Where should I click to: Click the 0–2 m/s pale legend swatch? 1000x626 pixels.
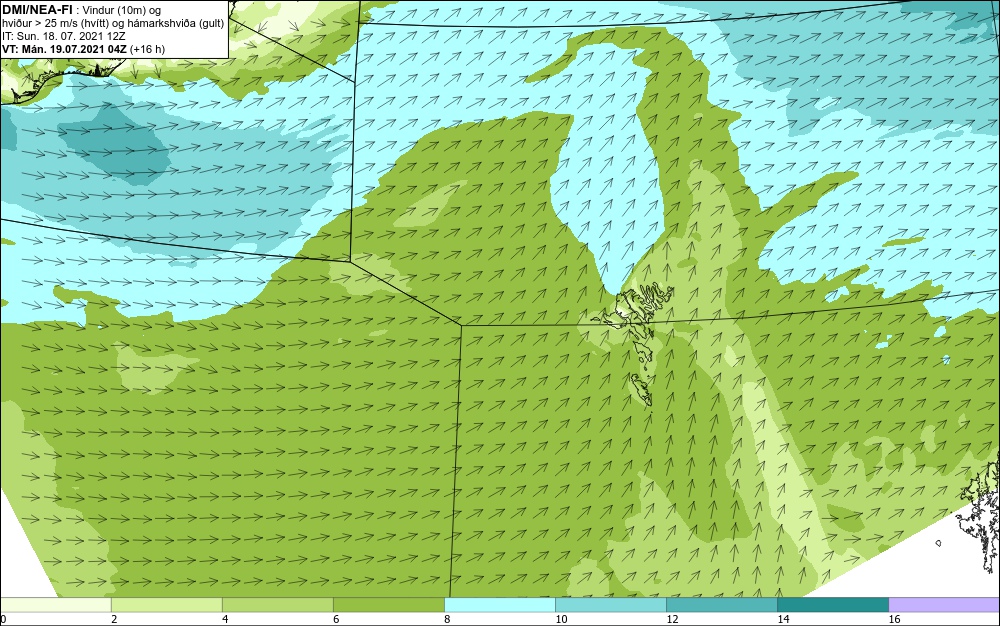tap(55, 604)
